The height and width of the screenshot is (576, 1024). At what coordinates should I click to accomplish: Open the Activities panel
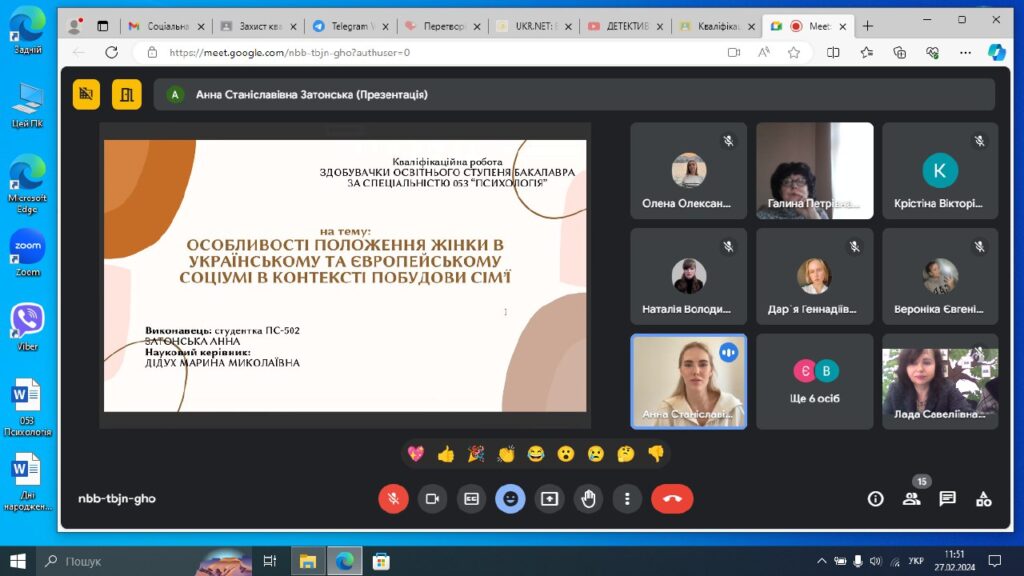983,498
